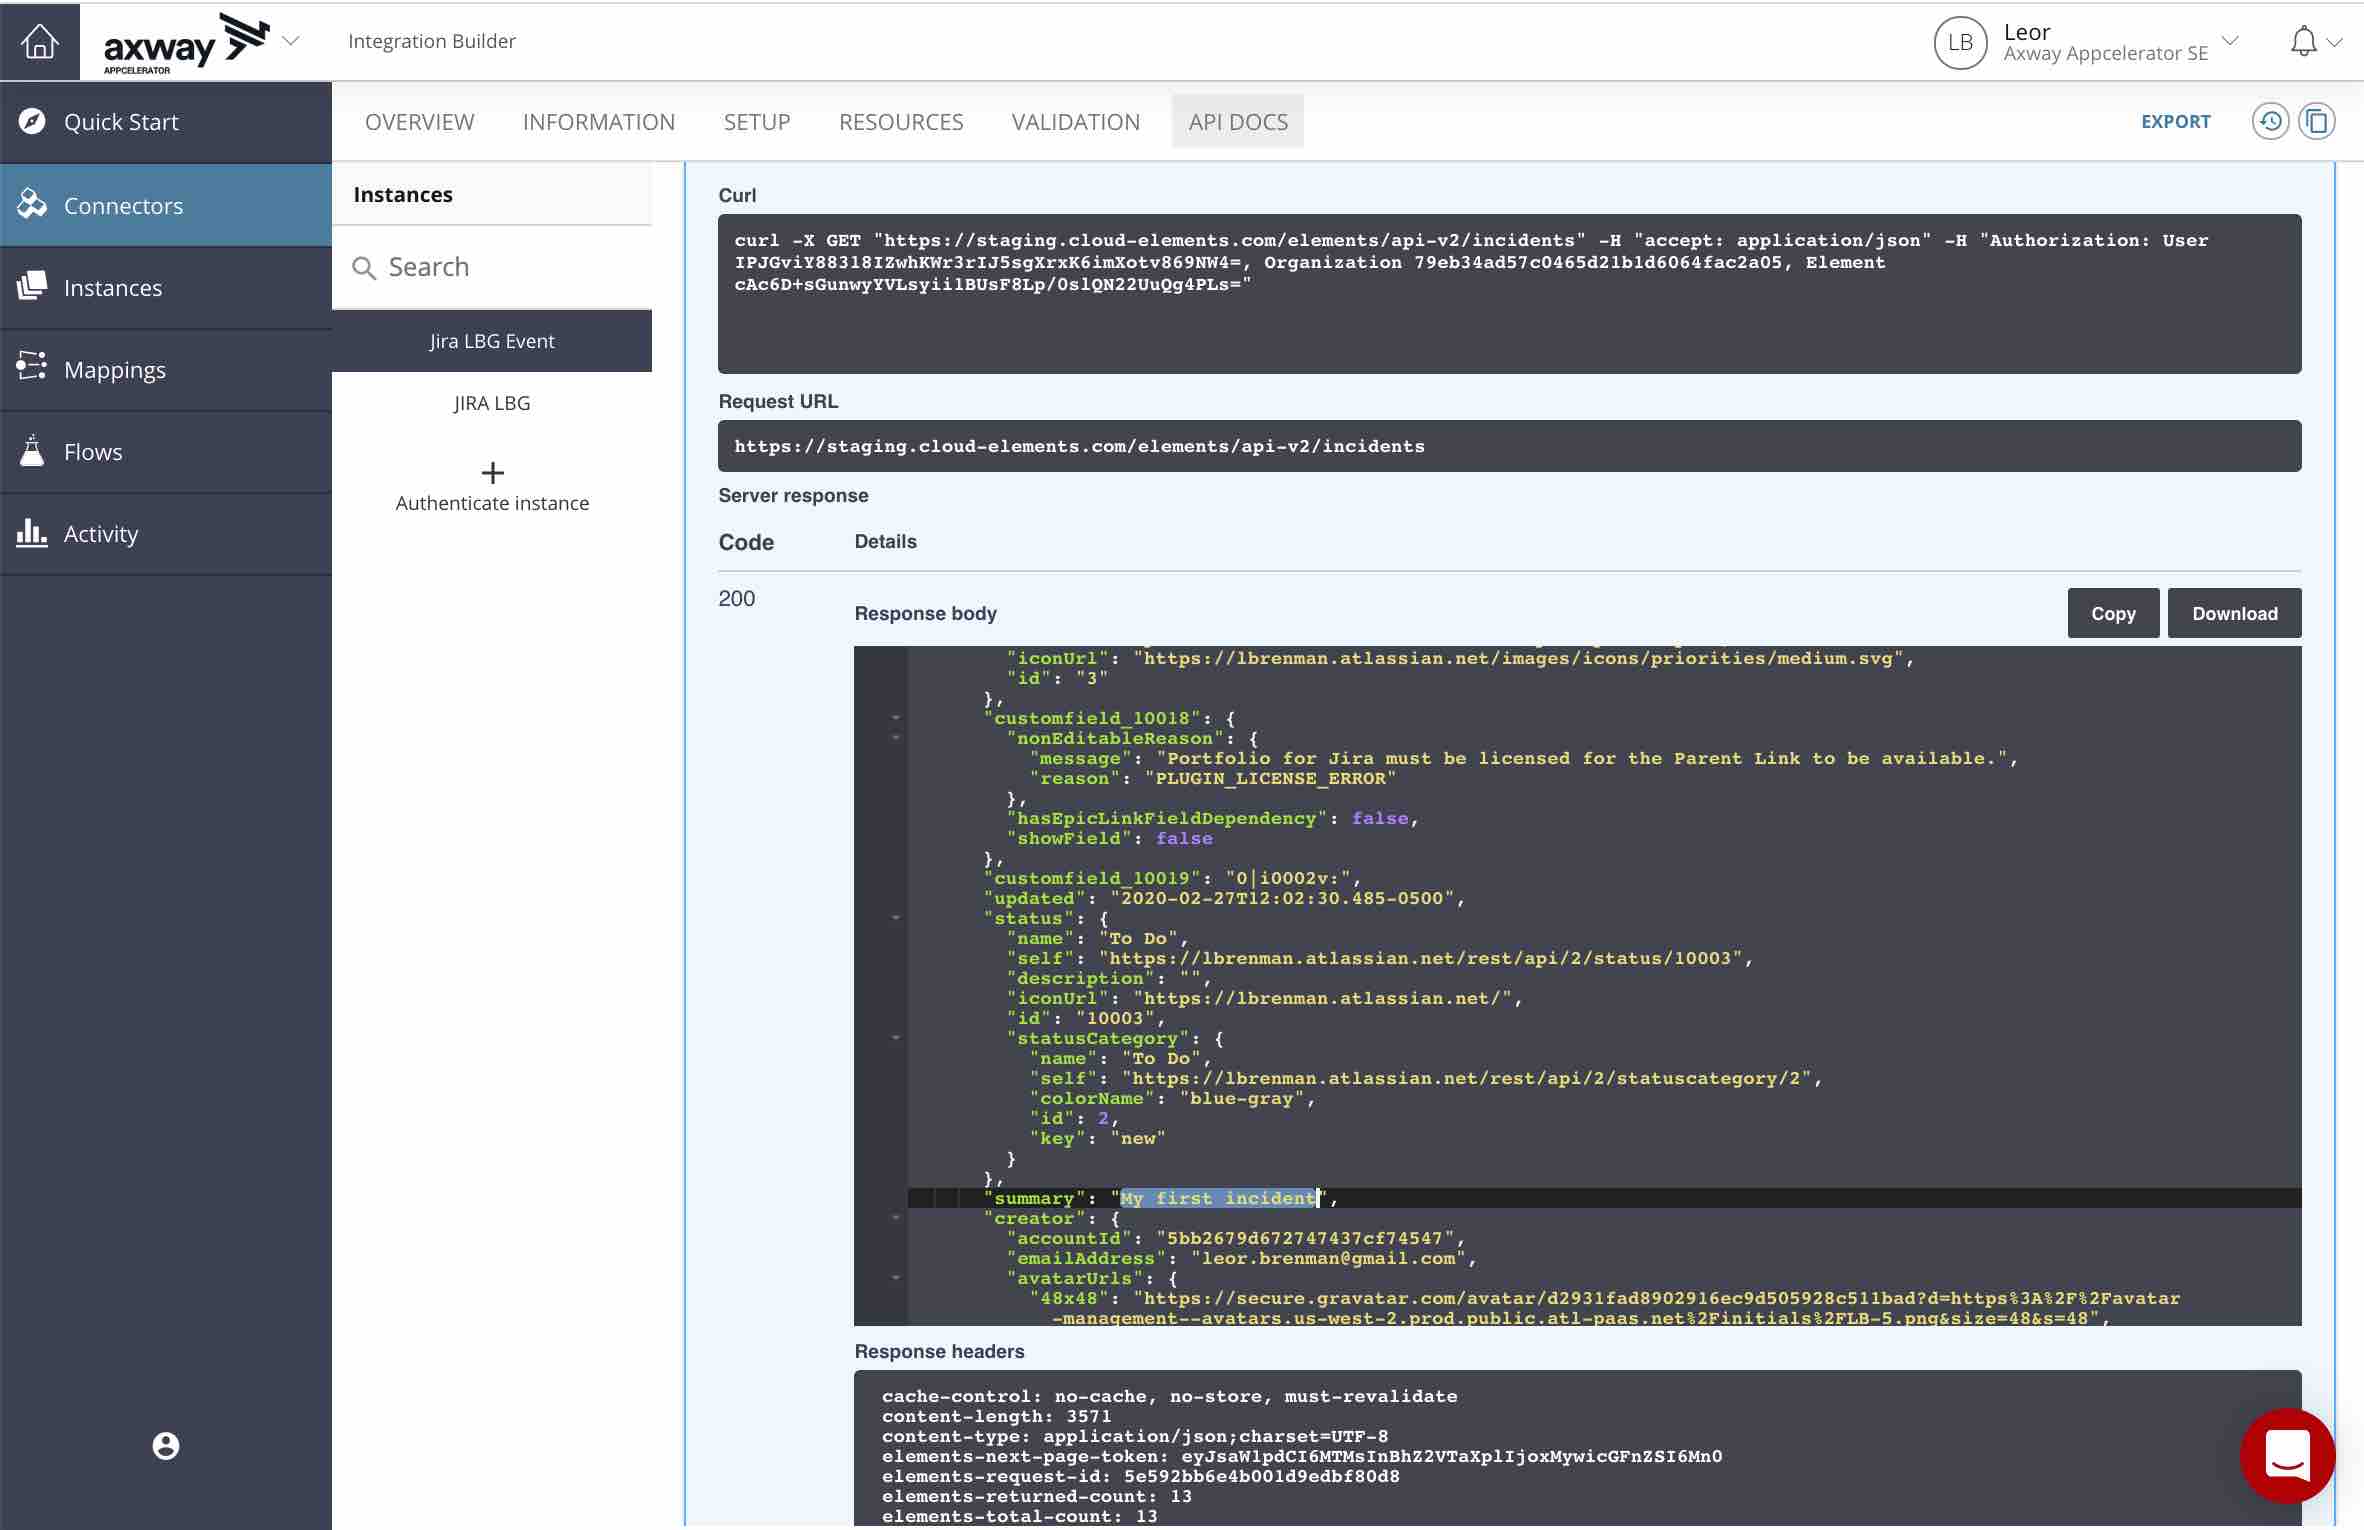
Task: Click the plus Authenticate instance icon
Action: 493,472
